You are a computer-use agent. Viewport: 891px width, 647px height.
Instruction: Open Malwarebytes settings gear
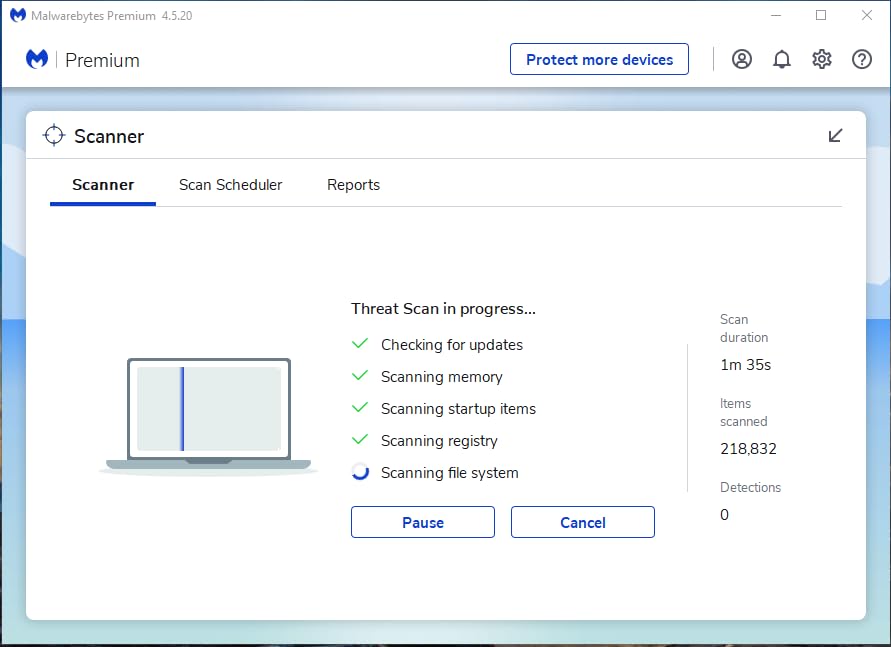point(821,59)
